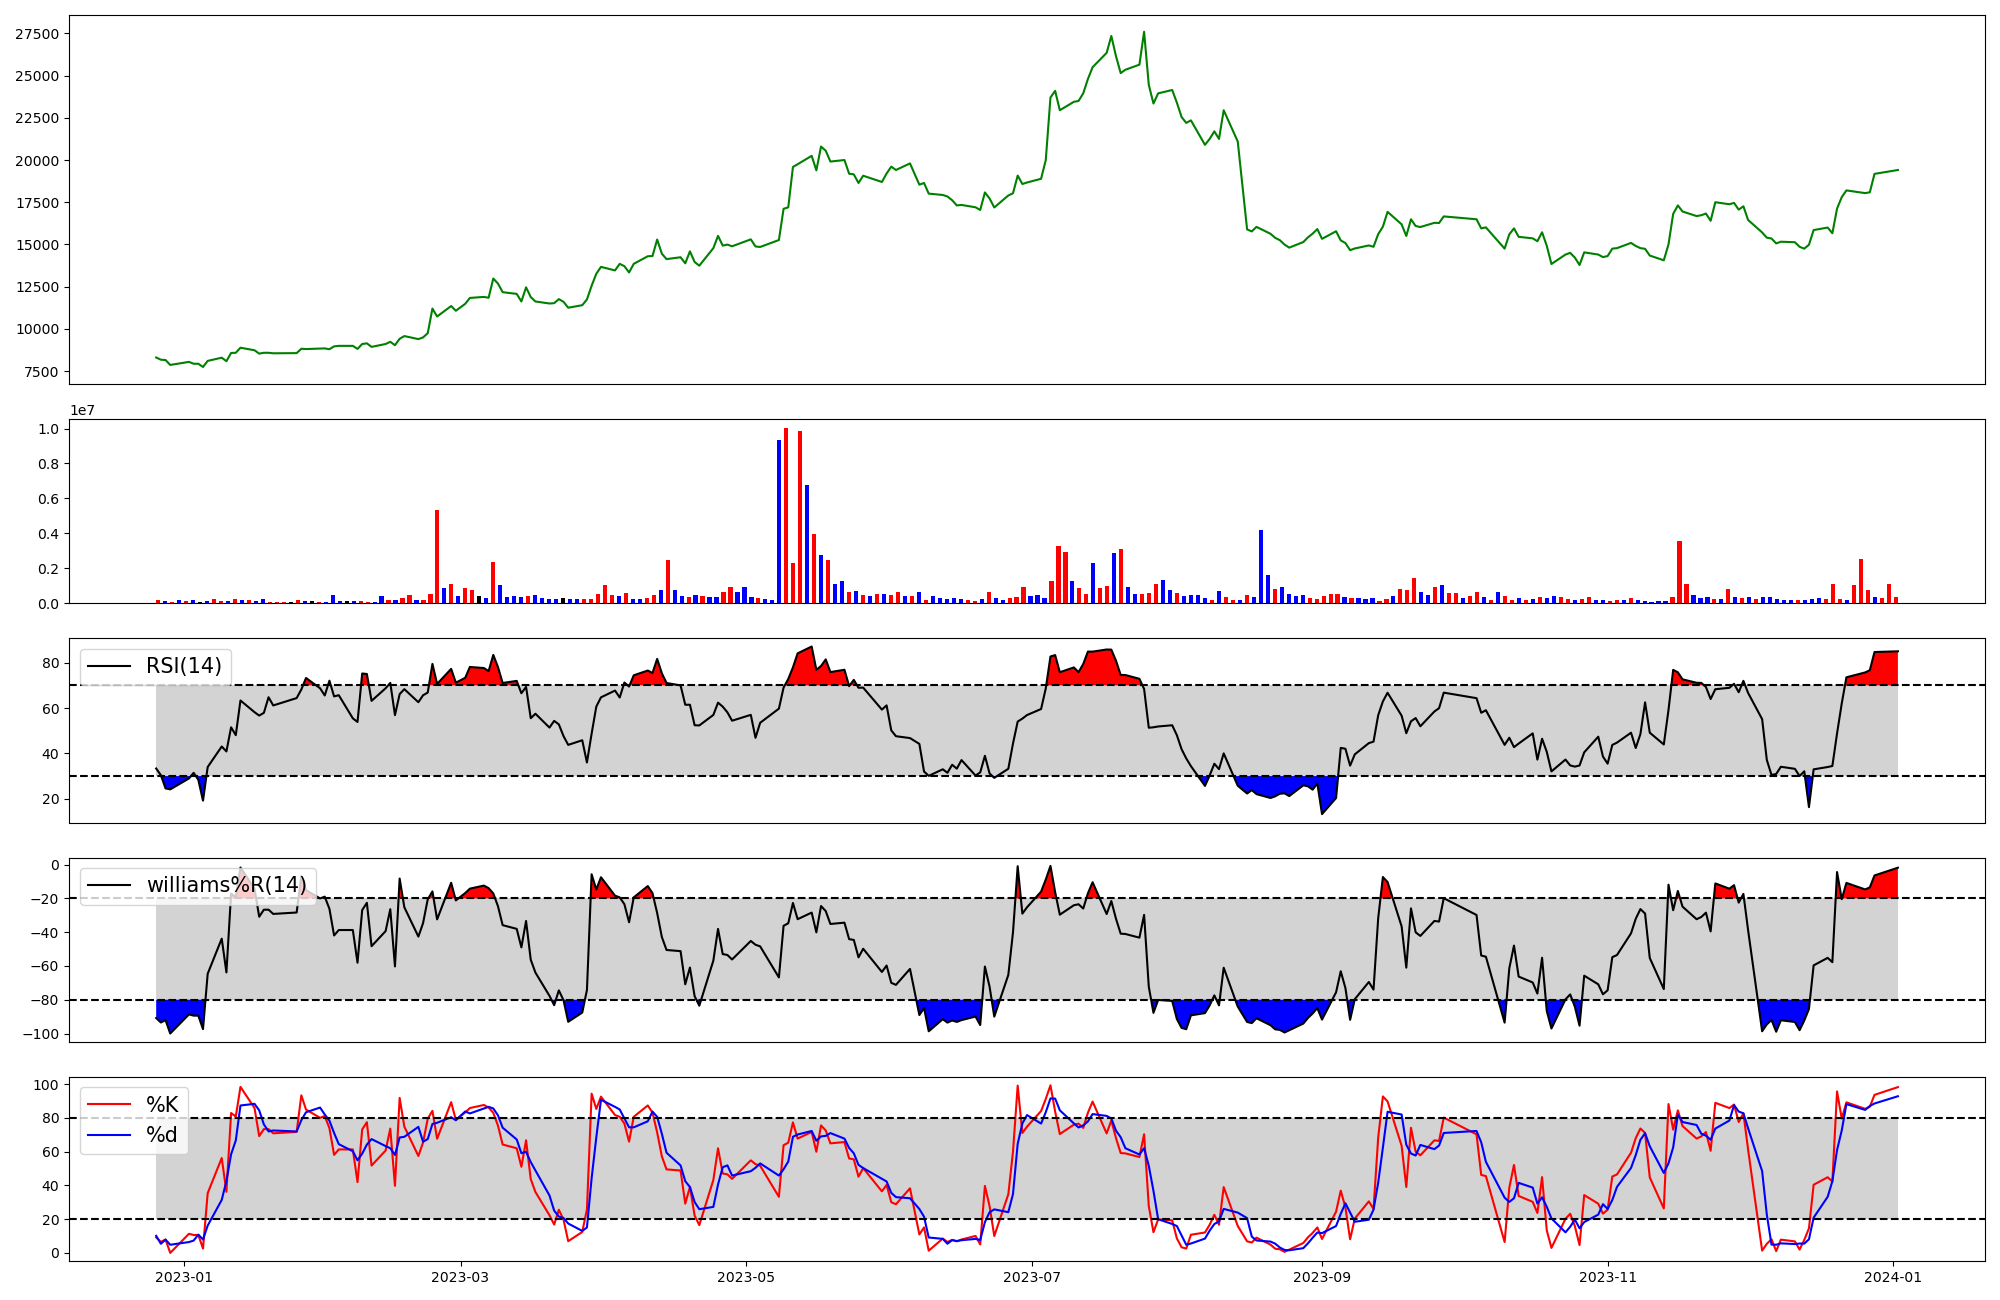Click the 80 tick on the RSI axis
2000x1300 pixels.
tap(51, 663)
